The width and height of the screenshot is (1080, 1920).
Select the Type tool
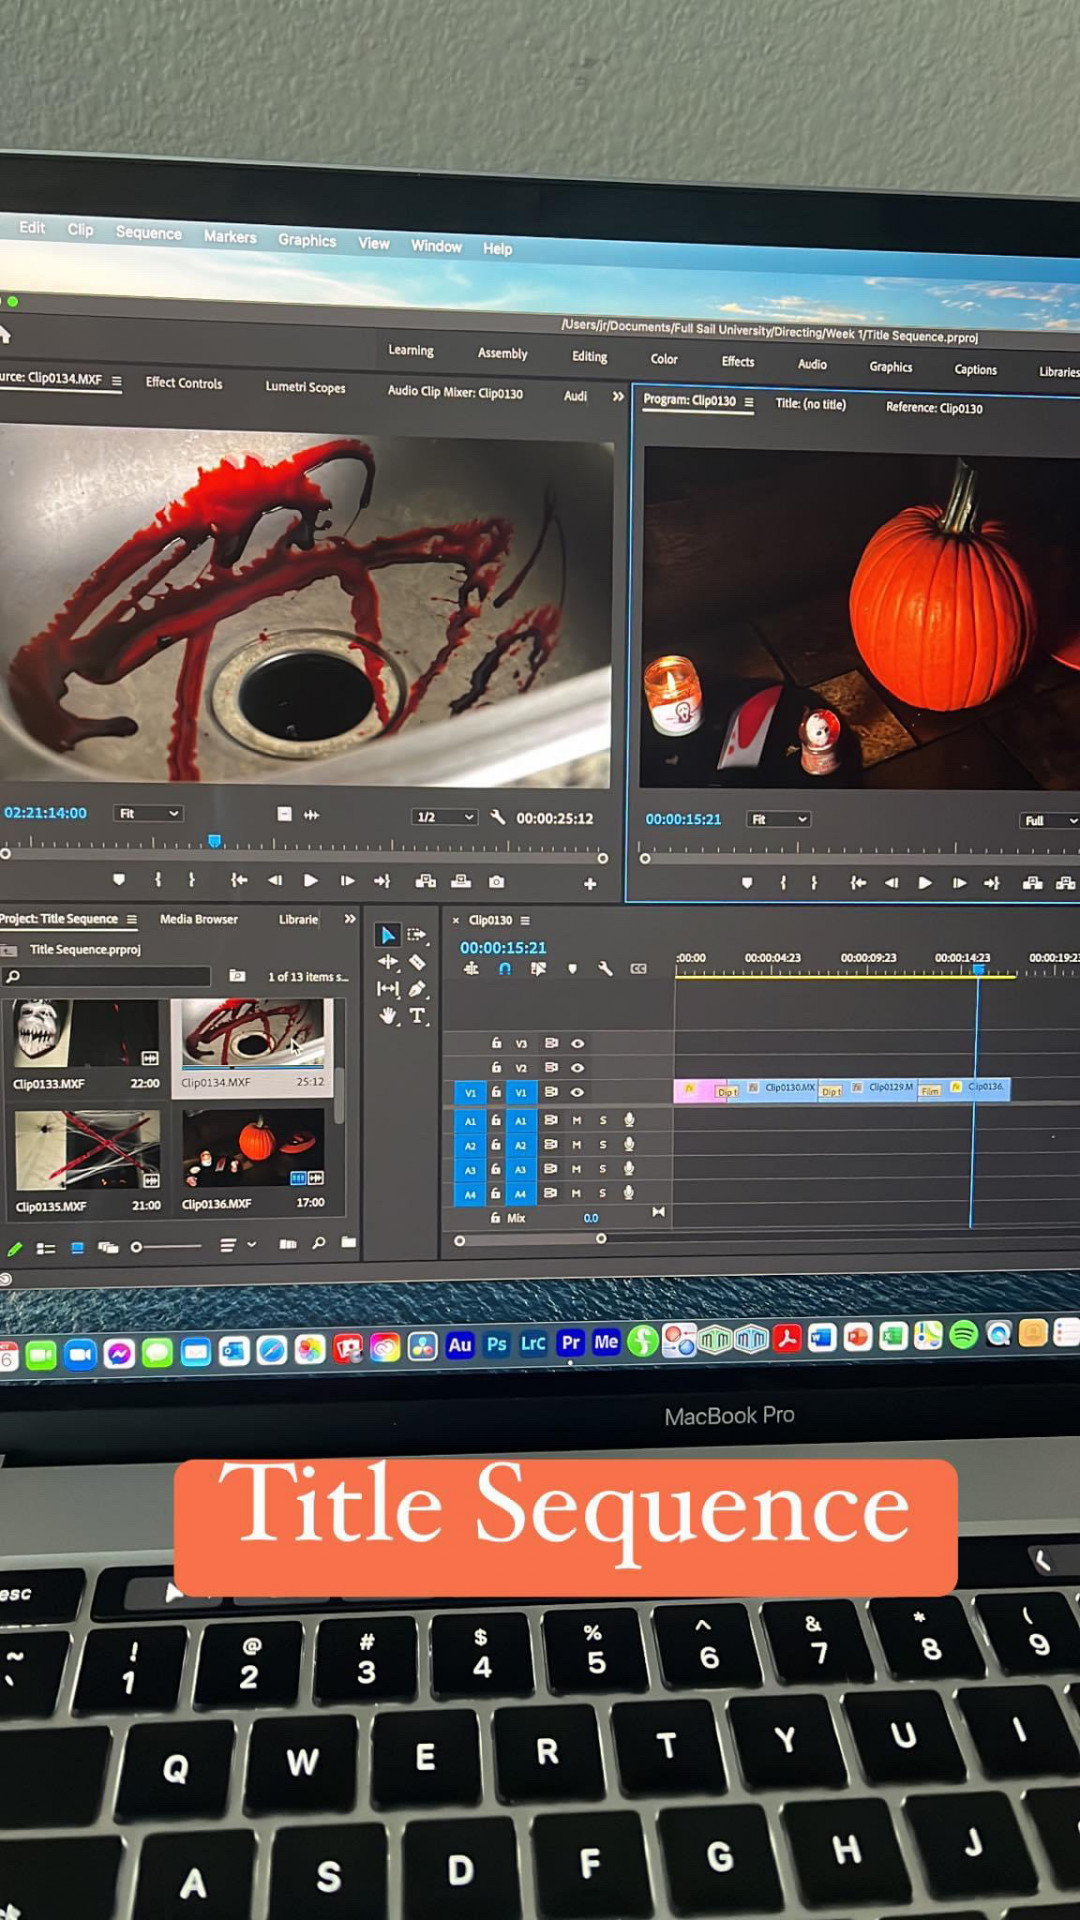[x=417, y=1016]
